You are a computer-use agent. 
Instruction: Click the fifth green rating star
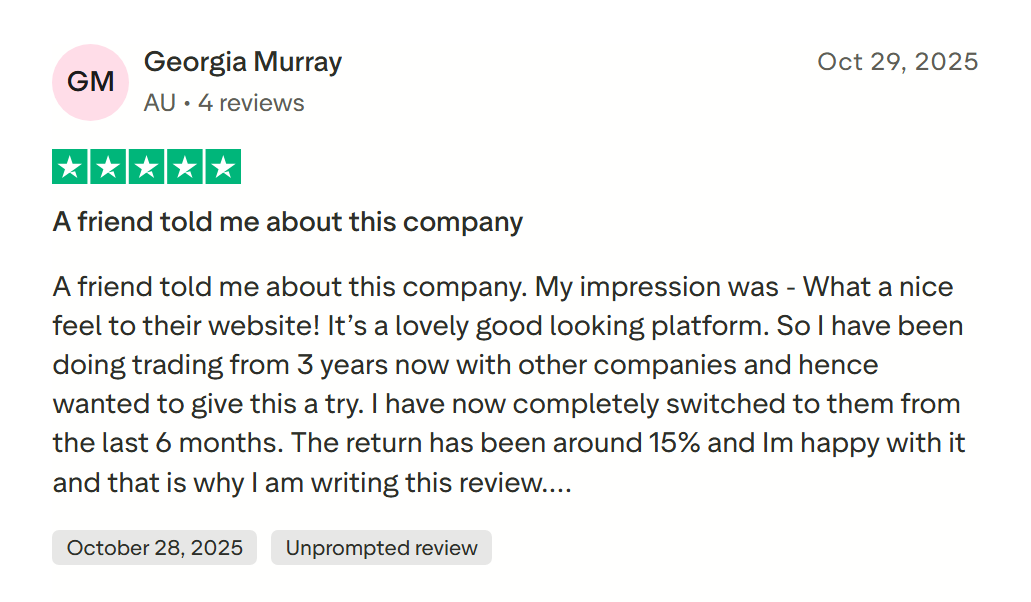222,167
